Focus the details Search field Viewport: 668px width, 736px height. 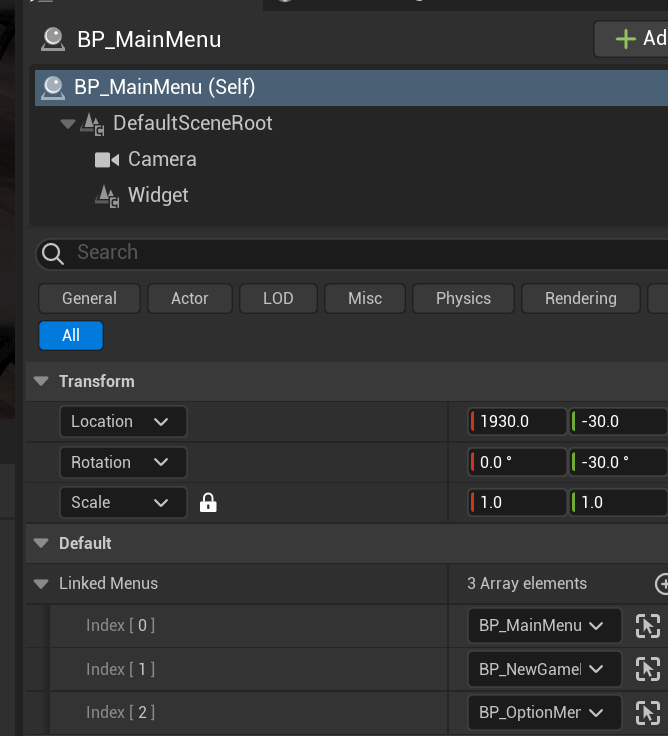pyautogui.click(x=352, y=253)
